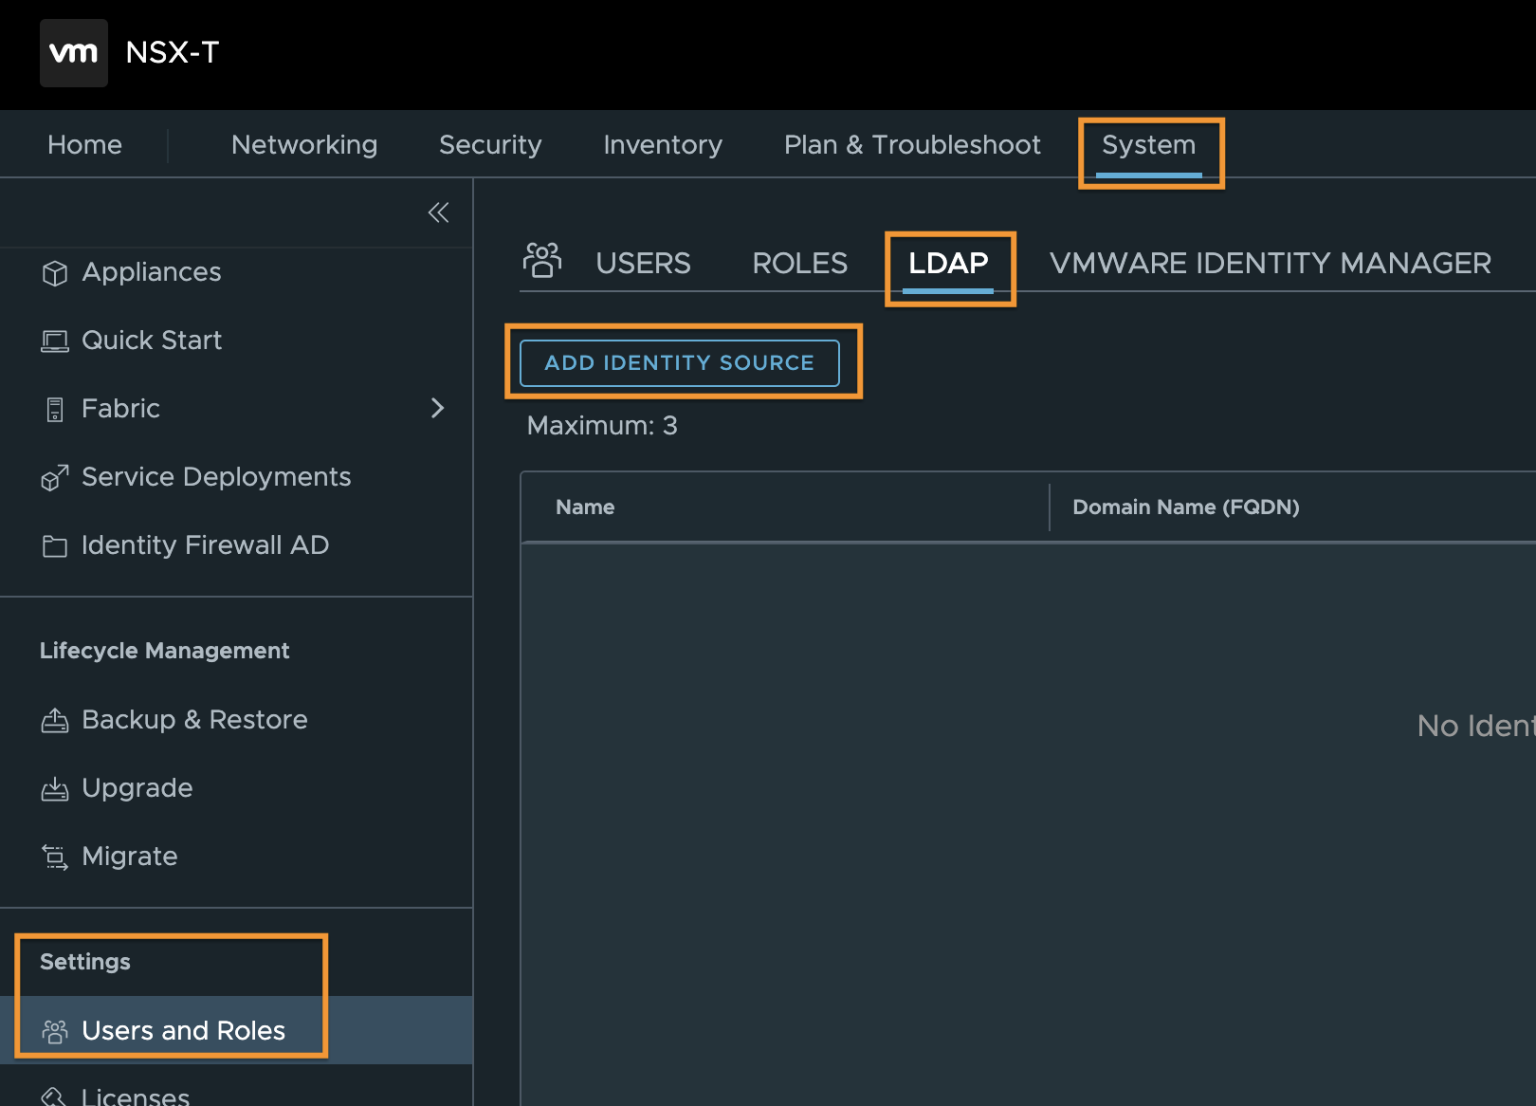This screenshot has height=1106, width=1536.
Task: Select the Quick Start sidebar icon
Action: tap(55, 340)
